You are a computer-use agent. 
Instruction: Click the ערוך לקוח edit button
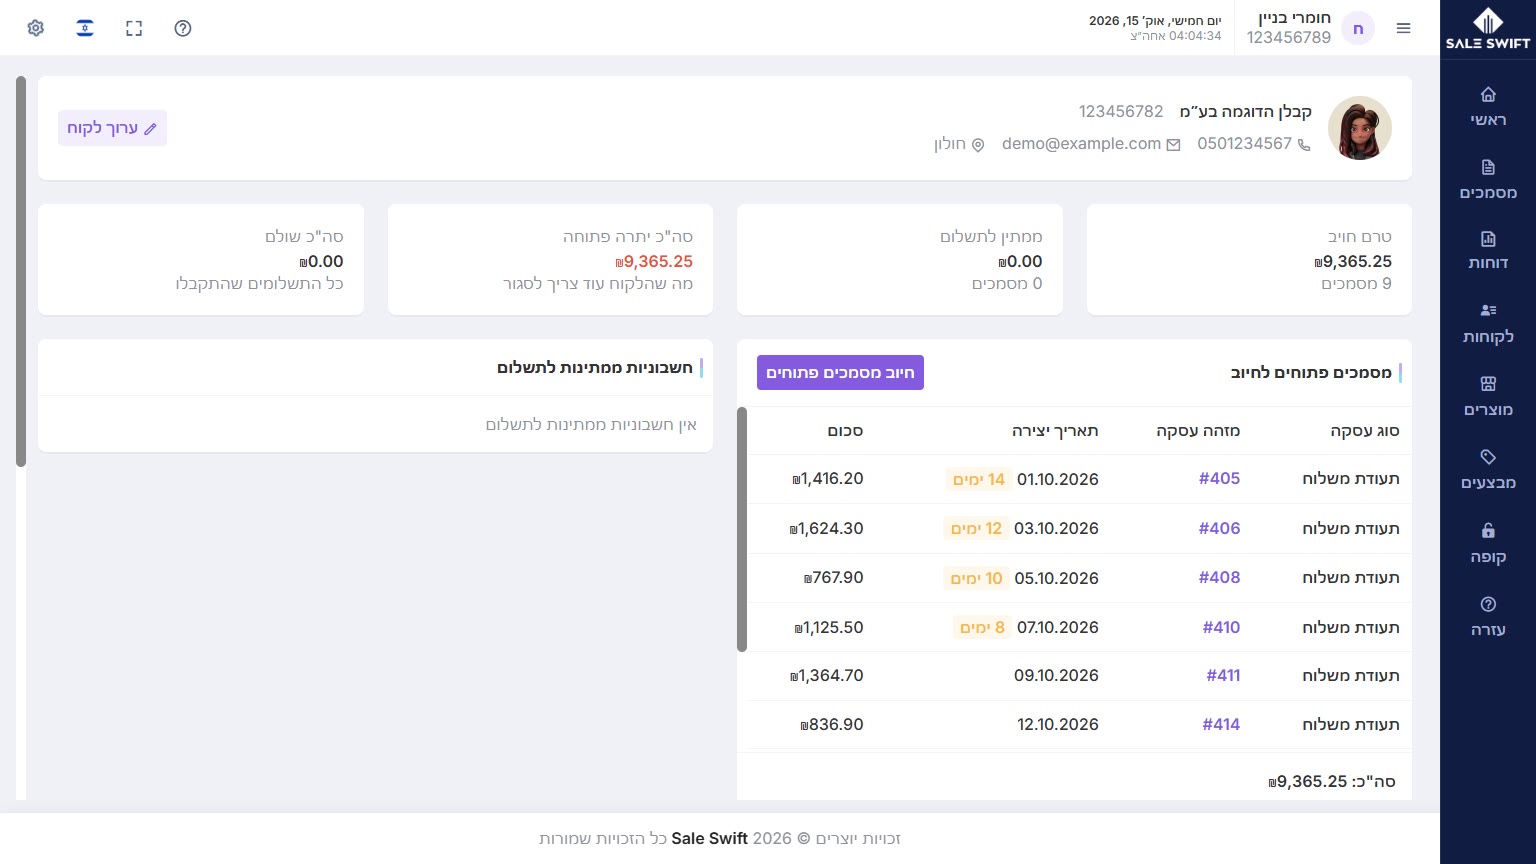coord(112,128)
